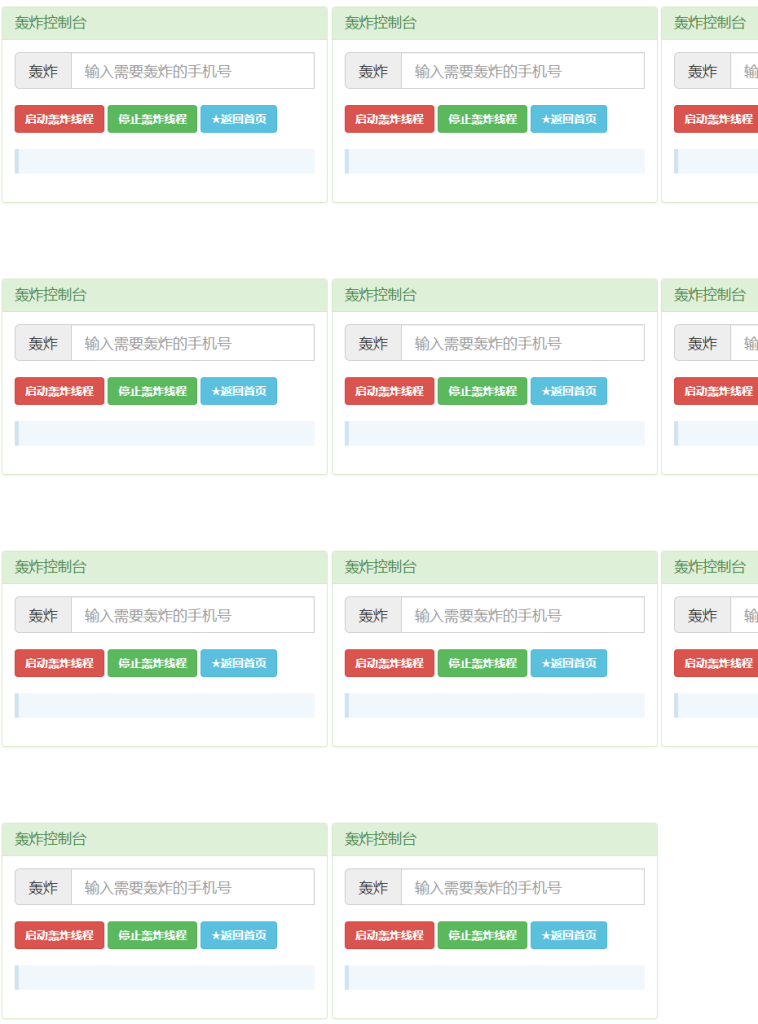Click ★返回首页 in bottom-left console panel
The height and width of the screenshot is (1024, 758).
point(239,935)
